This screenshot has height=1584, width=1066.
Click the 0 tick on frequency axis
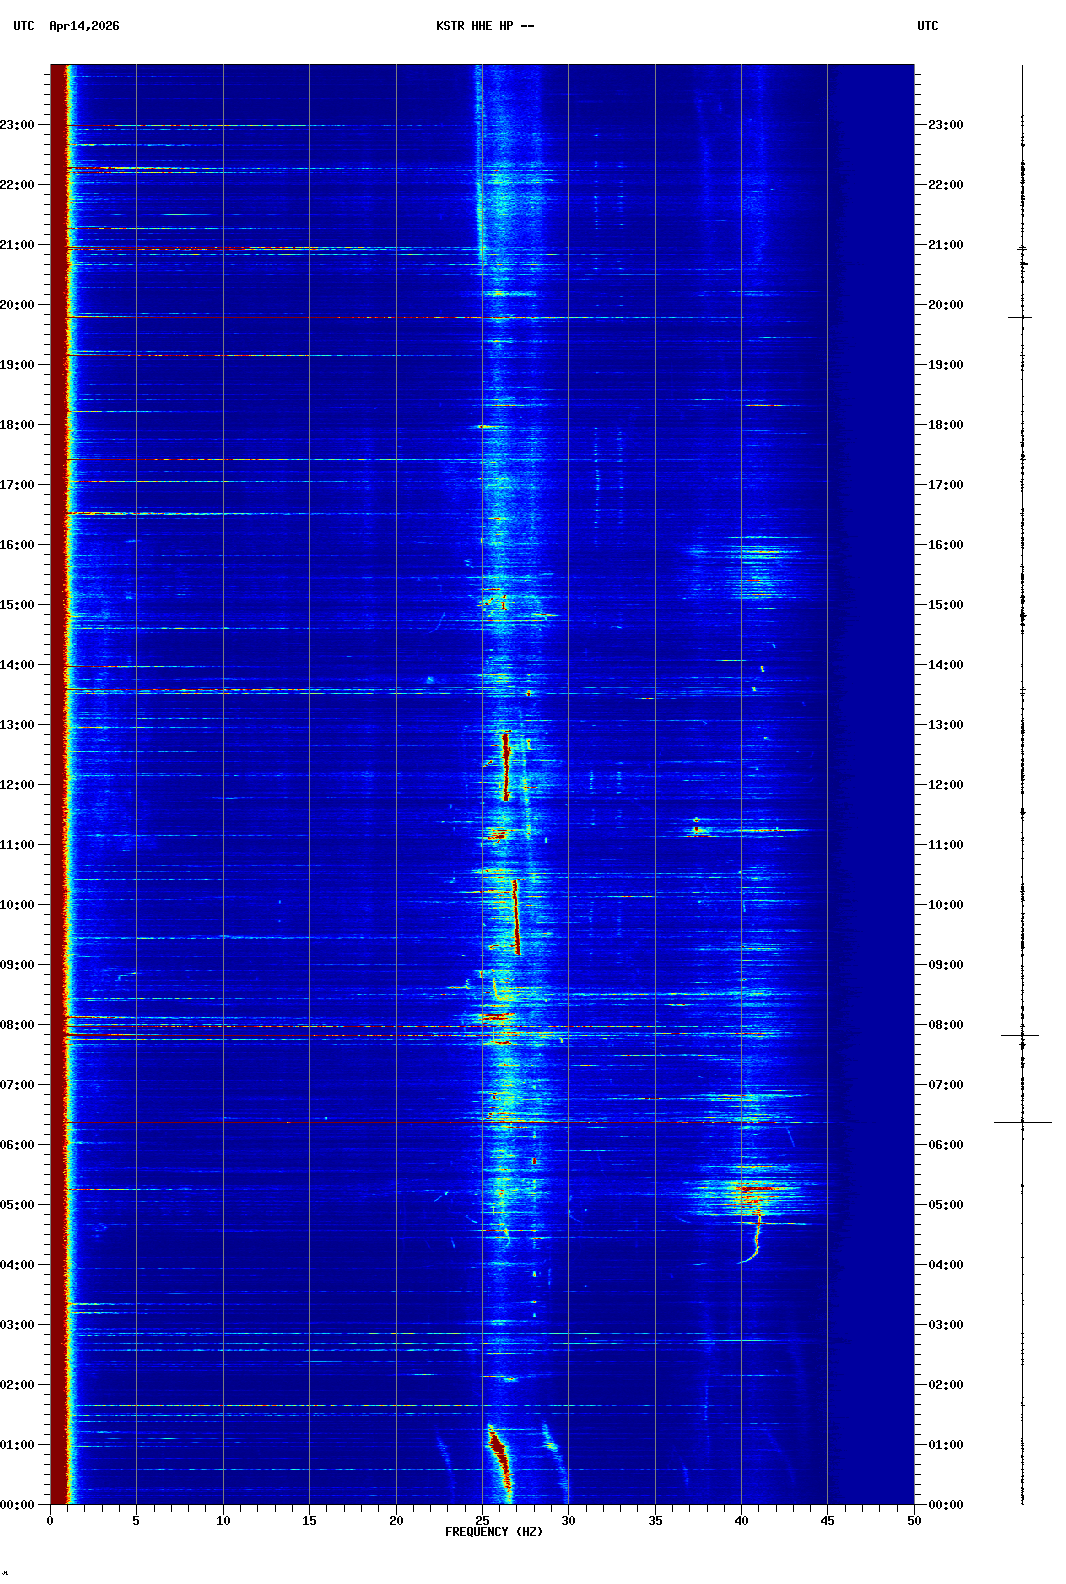point(50,1520)
